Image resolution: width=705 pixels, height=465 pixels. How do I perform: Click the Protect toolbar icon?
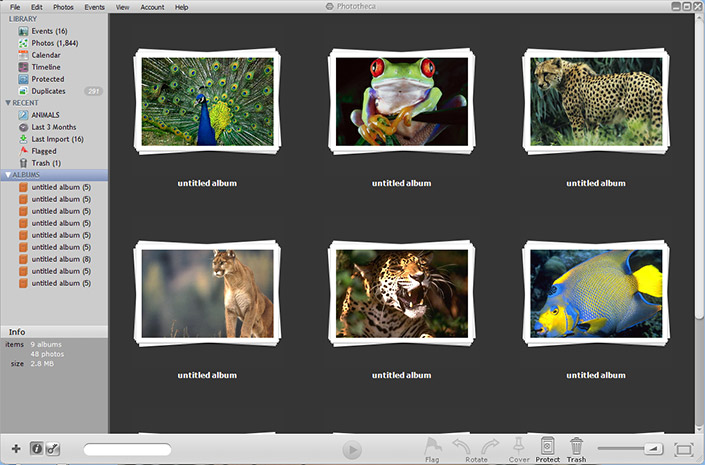pos(547,449)
